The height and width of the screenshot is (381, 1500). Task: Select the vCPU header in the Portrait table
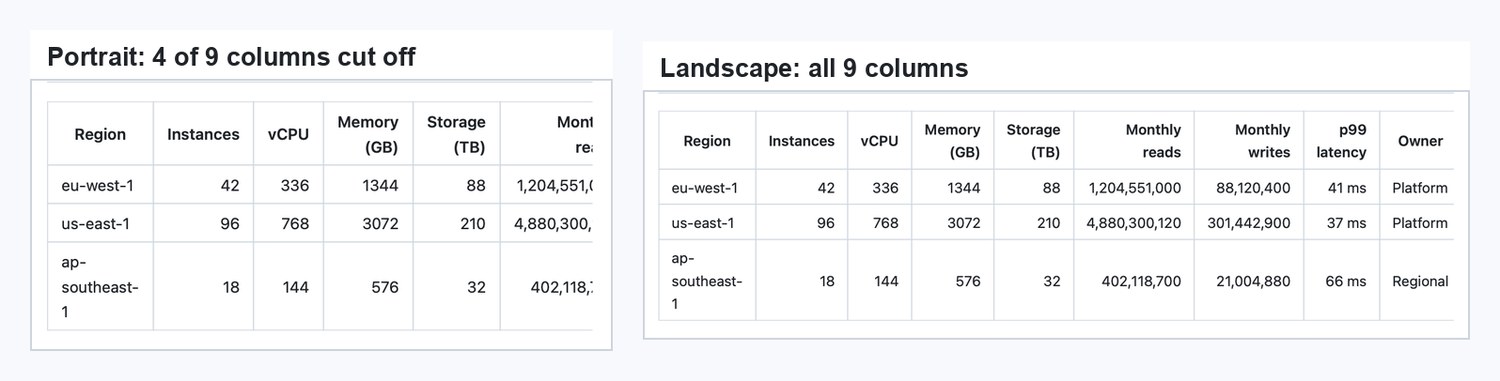pyautogui.click(x=288, y=134)
